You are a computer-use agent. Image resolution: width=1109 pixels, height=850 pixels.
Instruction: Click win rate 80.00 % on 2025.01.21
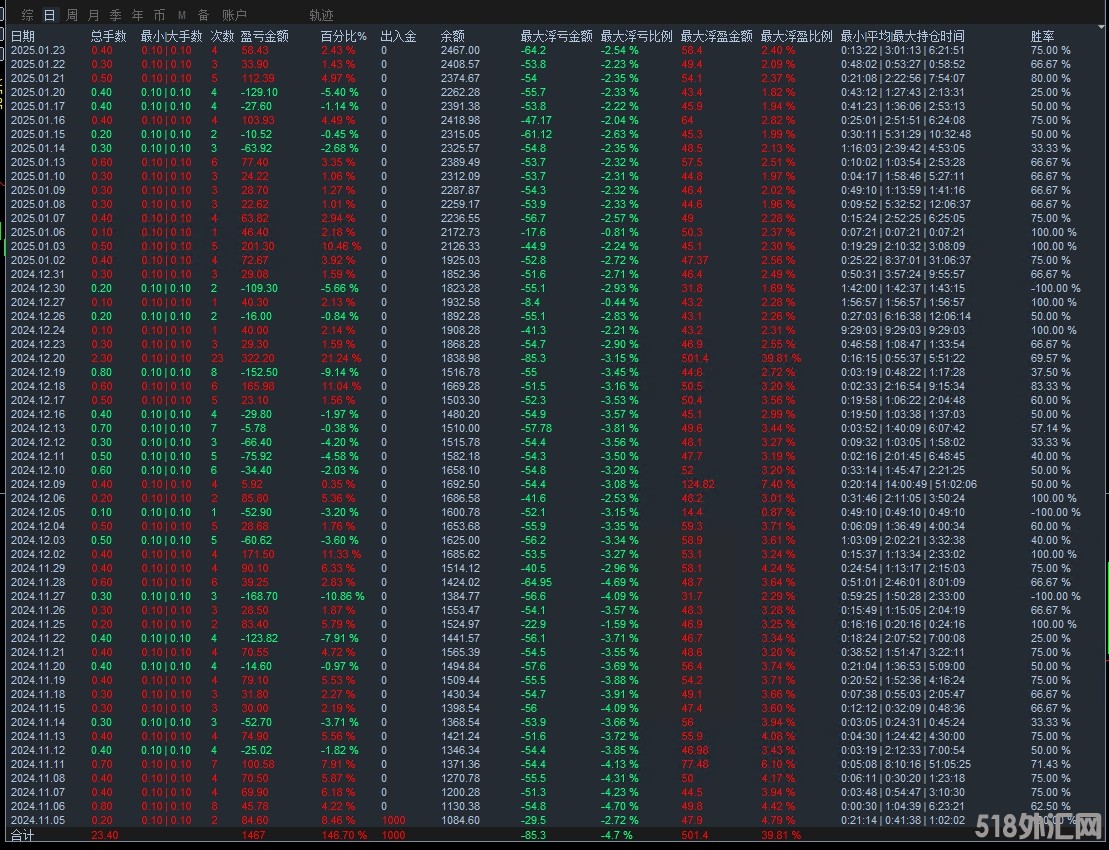1050,78
